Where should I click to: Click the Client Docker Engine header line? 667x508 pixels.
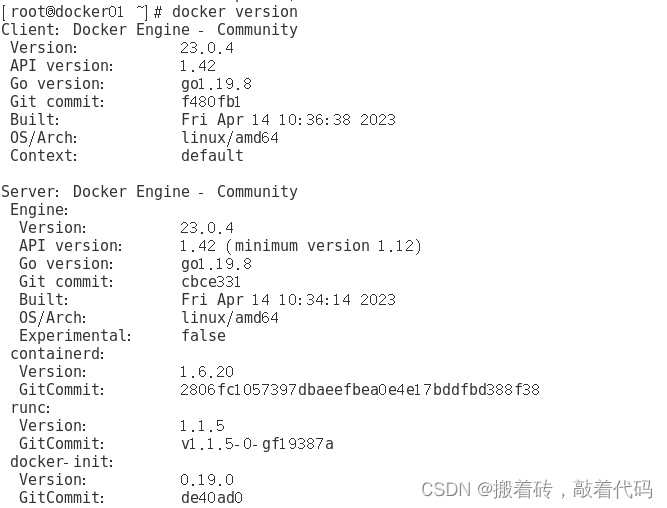pos(149,29)
